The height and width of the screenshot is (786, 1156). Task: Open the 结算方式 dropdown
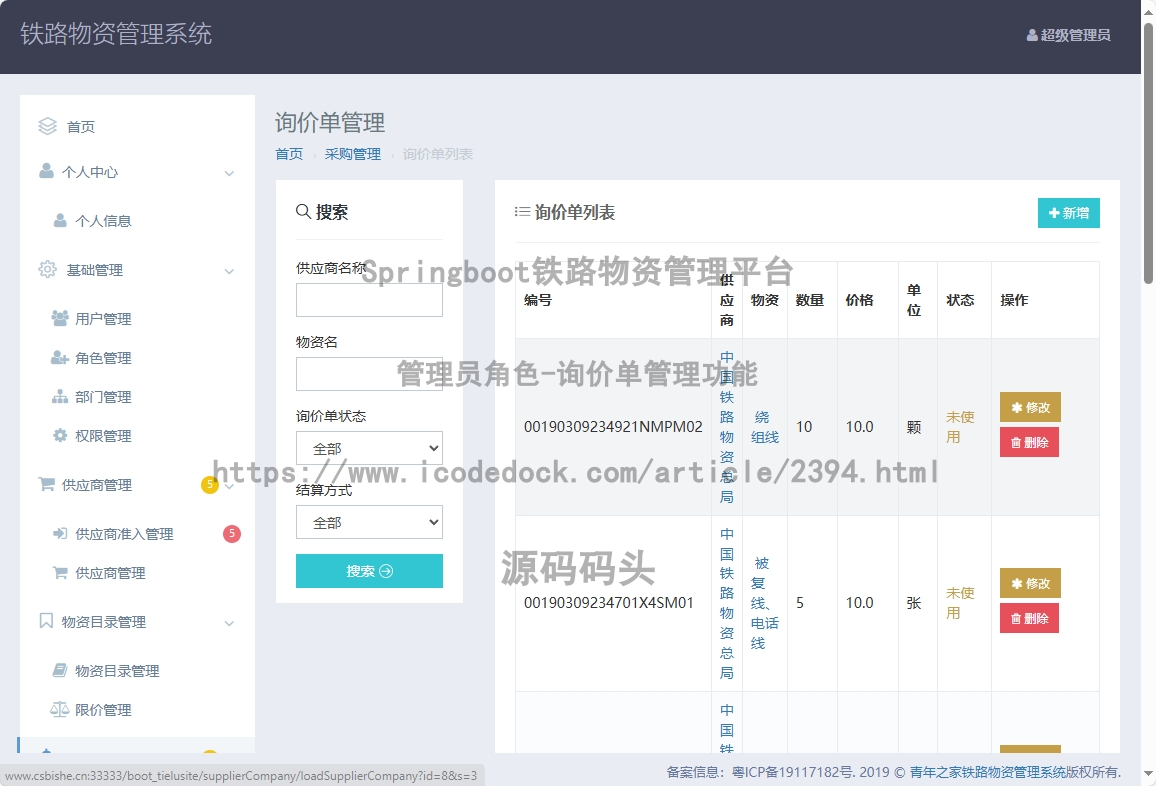(x=369, y=522)
